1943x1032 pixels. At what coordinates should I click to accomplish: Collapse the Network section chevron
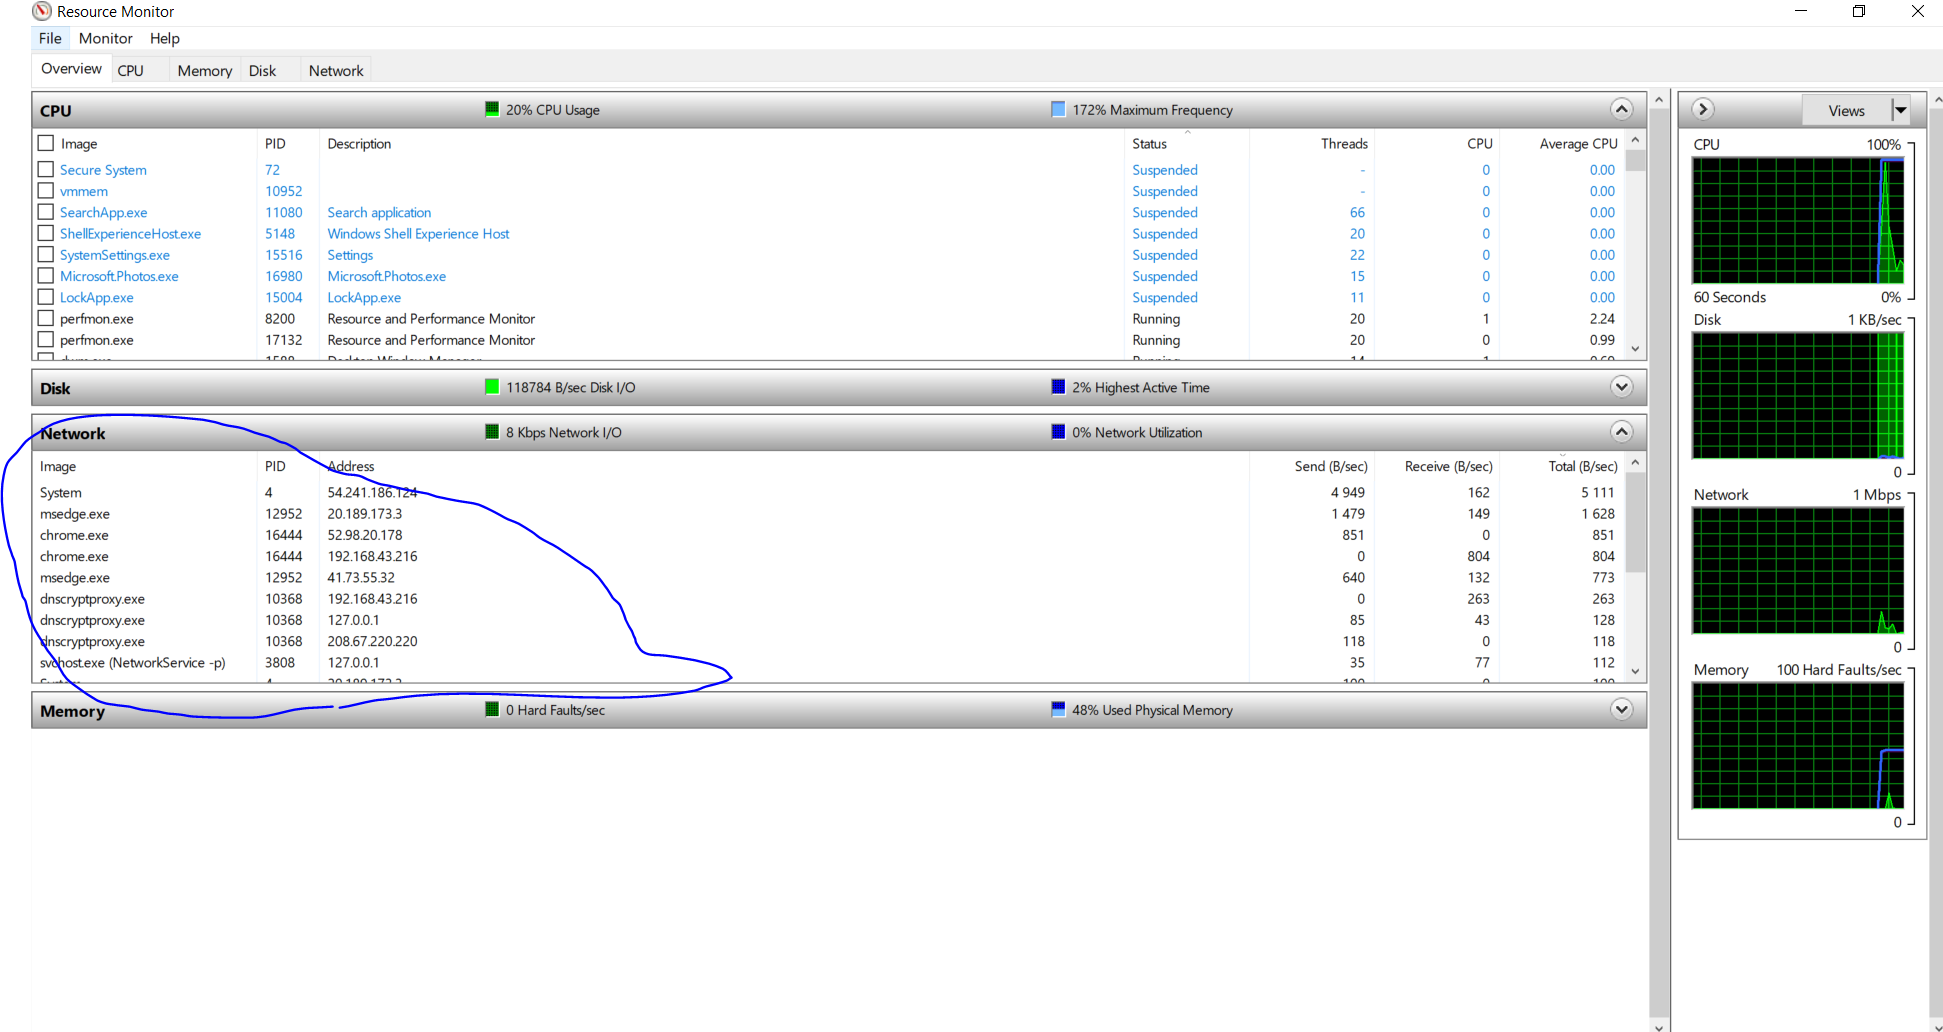[x=1622, y=432]
